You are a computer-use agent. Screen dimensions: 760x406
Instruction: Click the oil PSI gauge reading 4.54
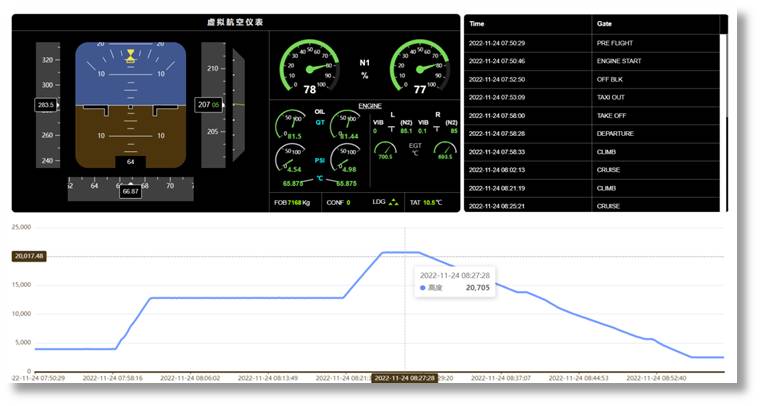(x=293, y=160)
